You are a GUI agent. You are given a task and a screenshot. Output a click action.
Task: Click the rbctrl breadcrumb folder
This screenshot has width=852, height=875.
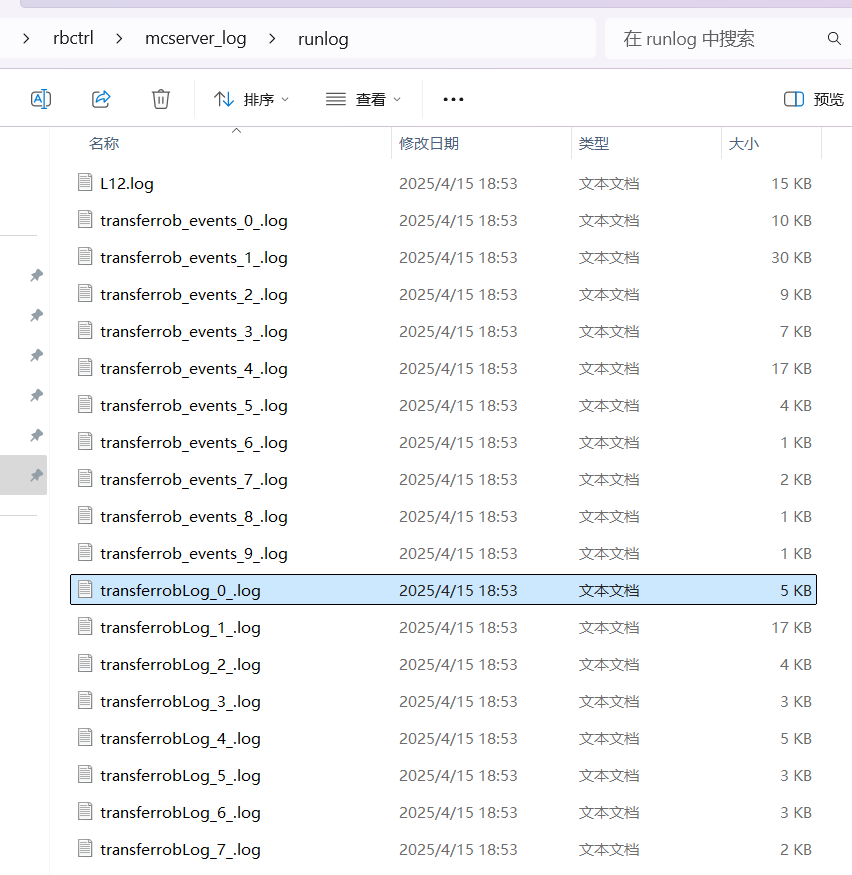point(72,39)
